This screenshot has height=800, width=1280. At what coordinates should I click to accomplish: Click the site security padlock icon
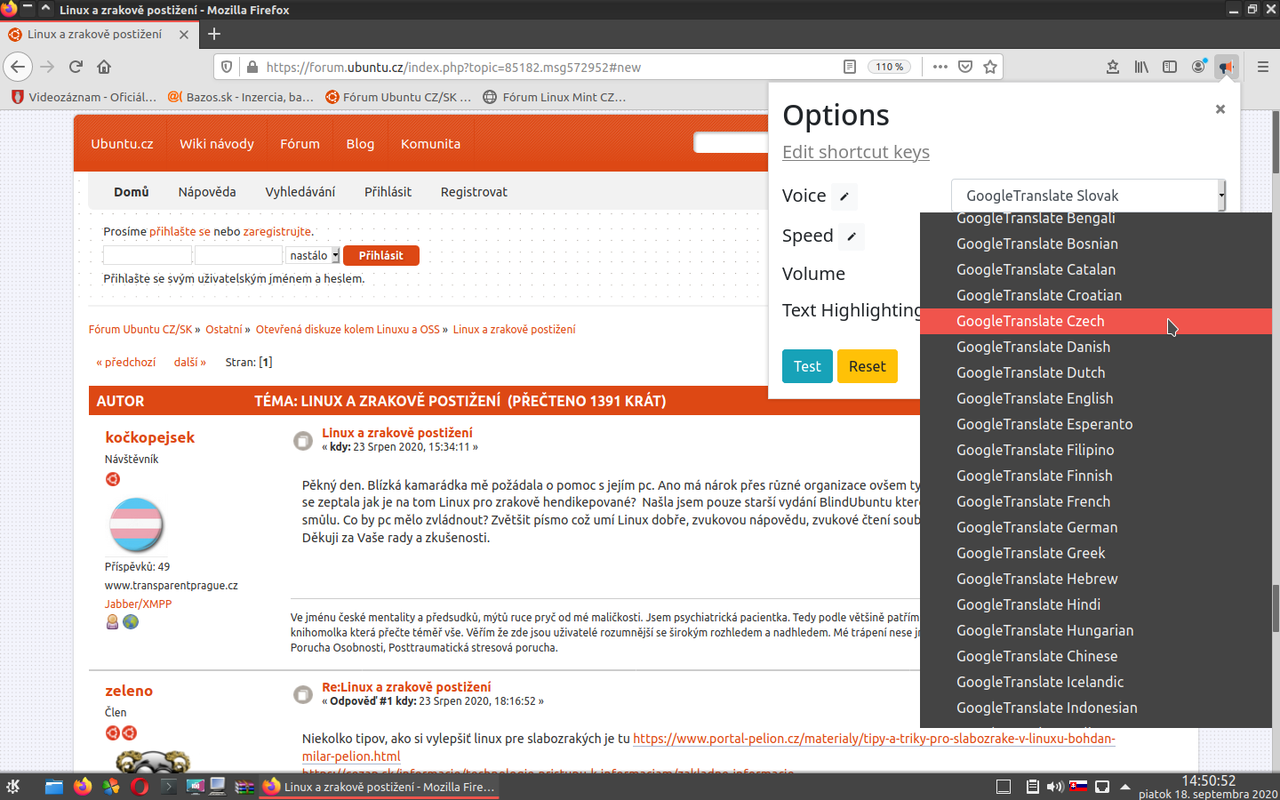click(252, 67)
